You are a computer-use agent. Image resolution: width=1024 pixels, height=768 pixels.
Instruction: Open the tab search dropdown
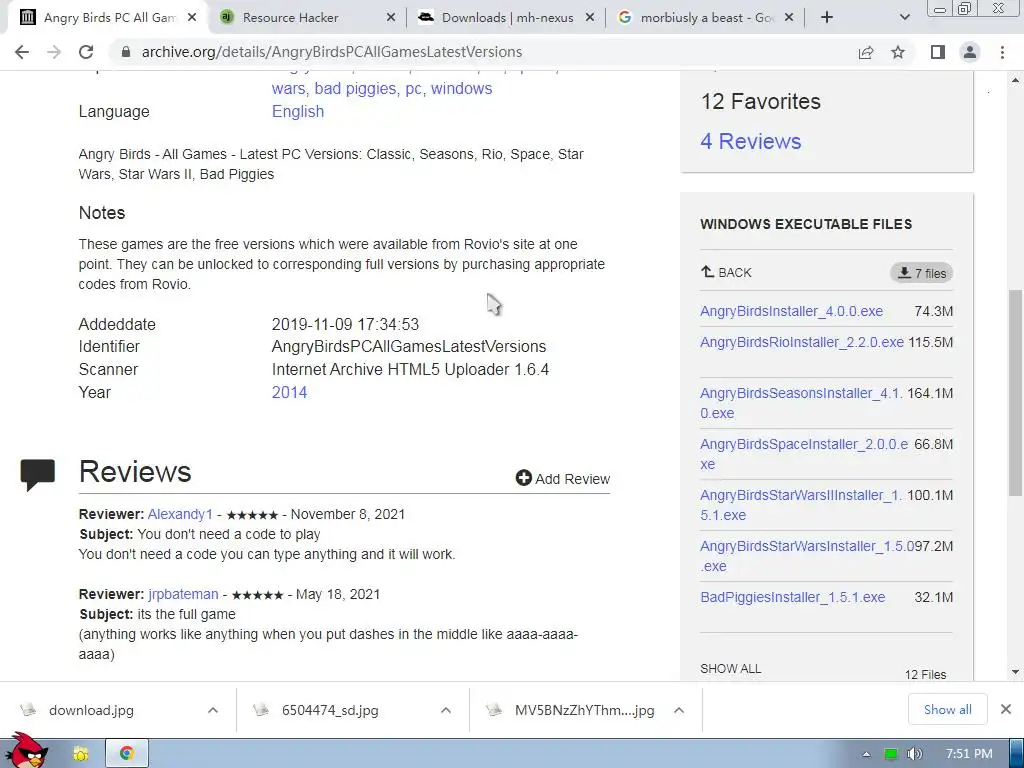click(x=904, y=18)
